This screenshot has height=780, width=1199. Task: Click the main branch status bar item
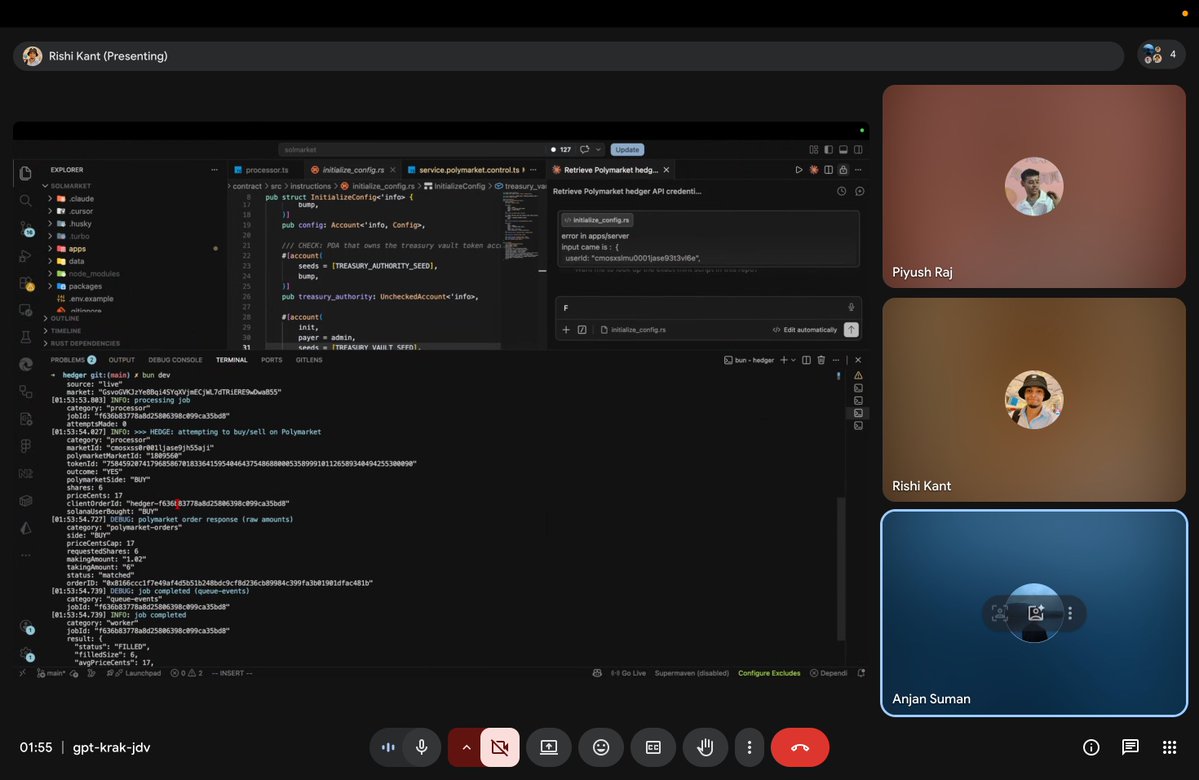pos(50,673)
